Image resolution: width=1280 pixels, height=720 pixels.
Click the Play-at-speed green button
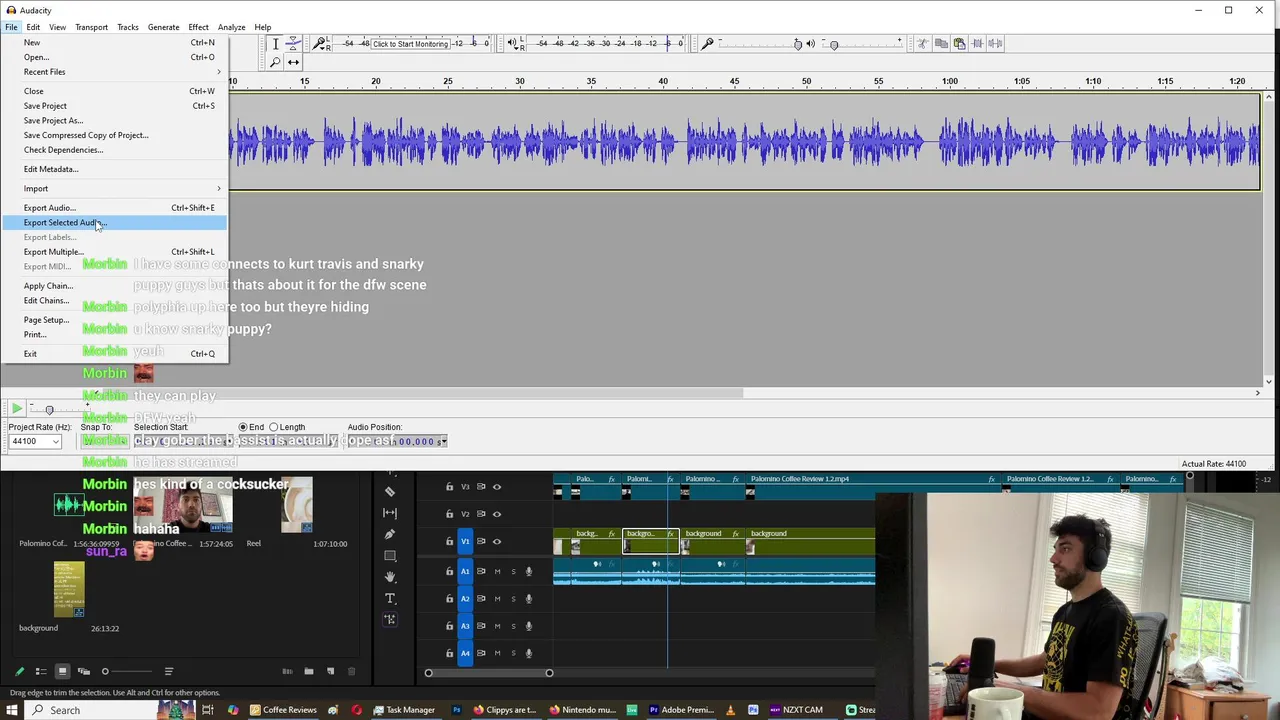(x=17, y=409)
